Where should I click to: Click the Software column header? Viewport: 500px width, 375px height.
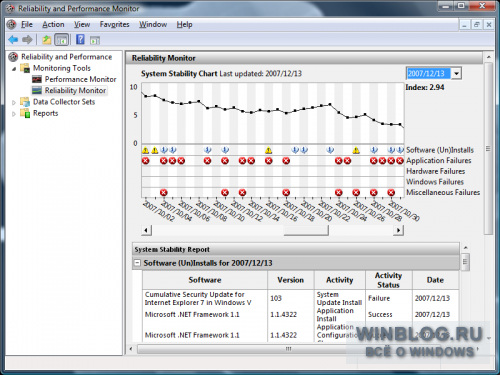click(205, 280)
